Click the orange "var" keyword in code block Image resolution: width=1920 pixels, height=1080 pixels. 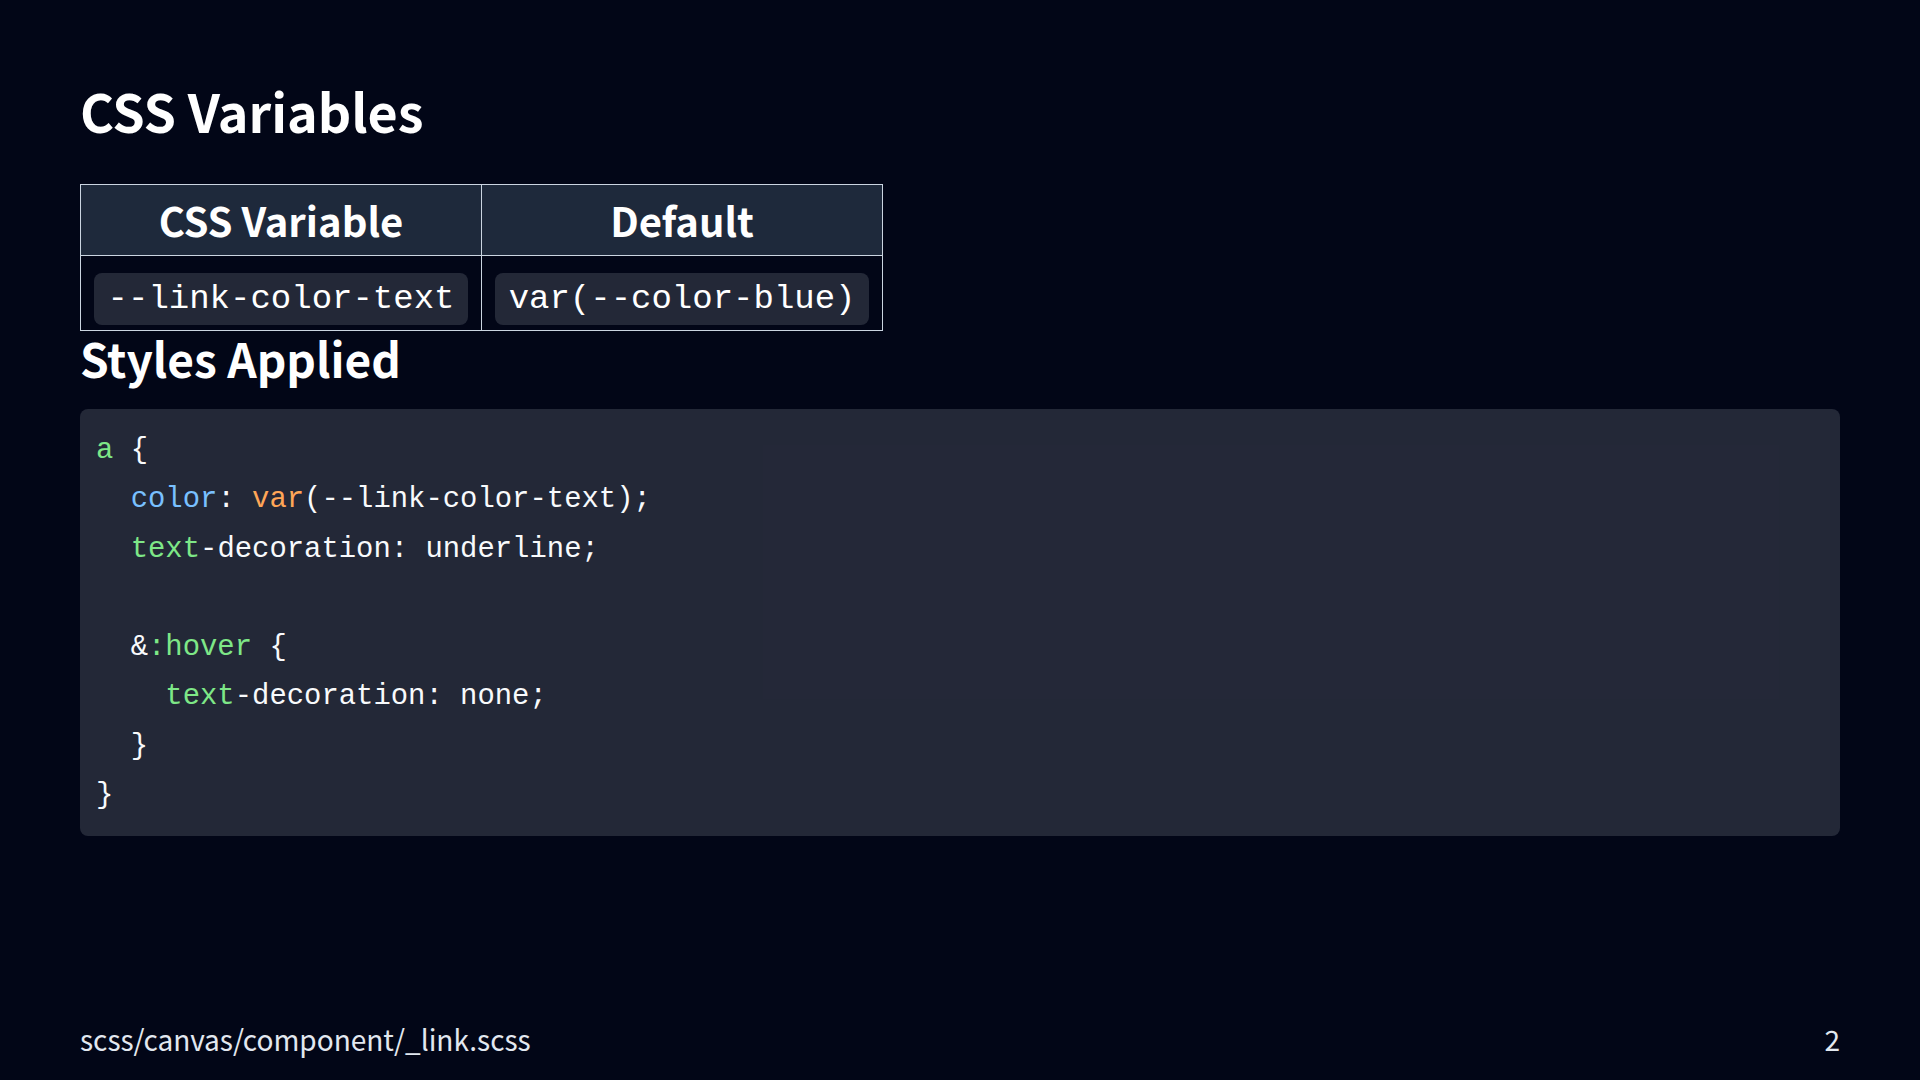click(x=277, y=498)
